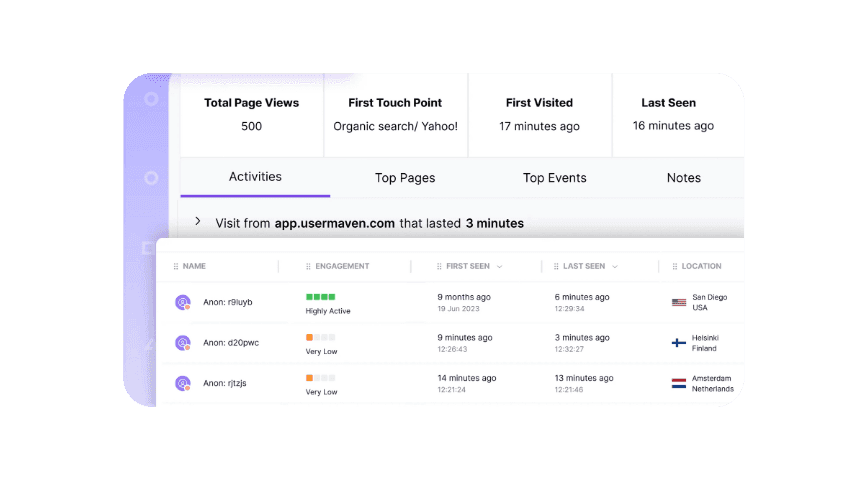This screenshot has height=480, width=854.
Task: Open the Notes tab
Action: click(x=684, y=178)
